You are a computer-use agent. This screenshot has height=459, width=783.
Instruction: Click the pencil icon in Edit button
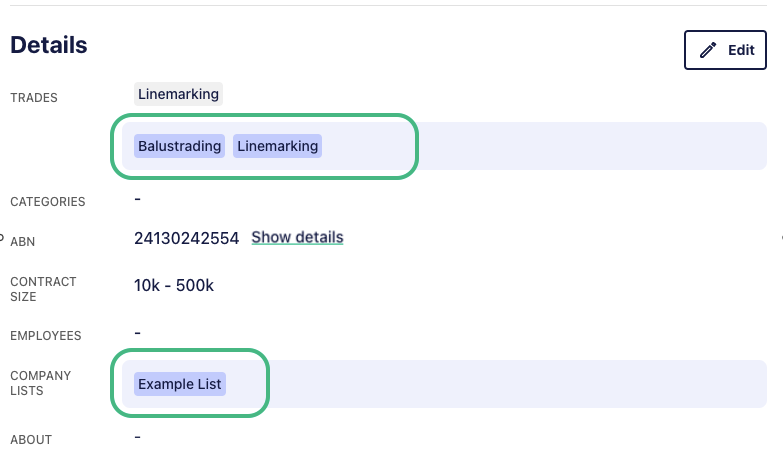[x=708, y=50]
